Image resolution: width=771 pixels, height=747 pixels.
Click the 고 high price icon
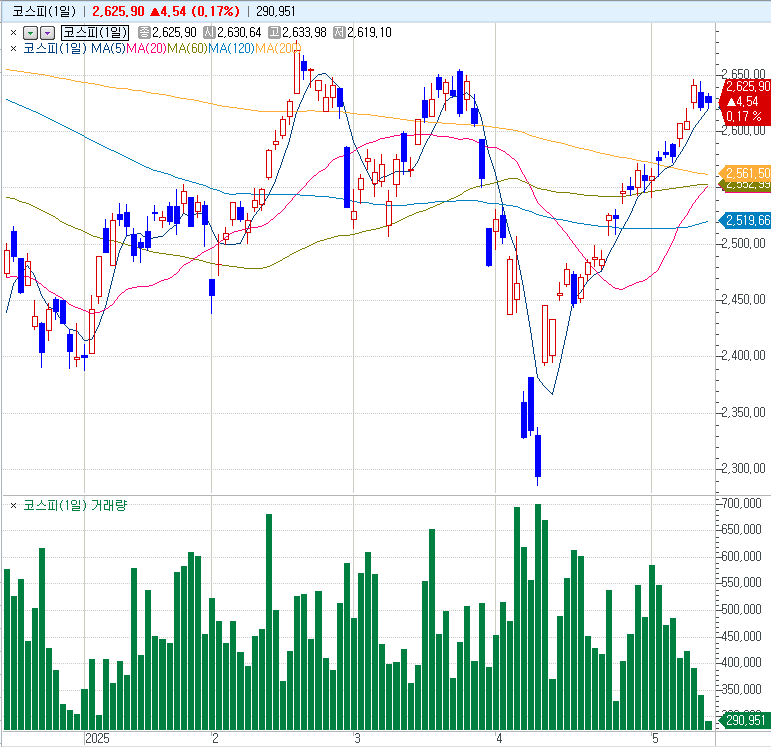[273, 32]
